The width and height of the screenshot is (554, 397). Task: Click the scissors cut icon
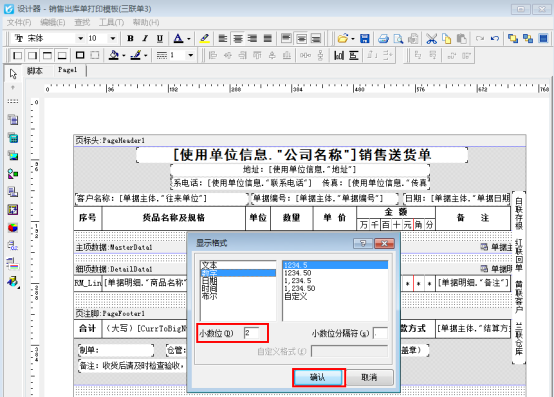click(x=431, y=38)
